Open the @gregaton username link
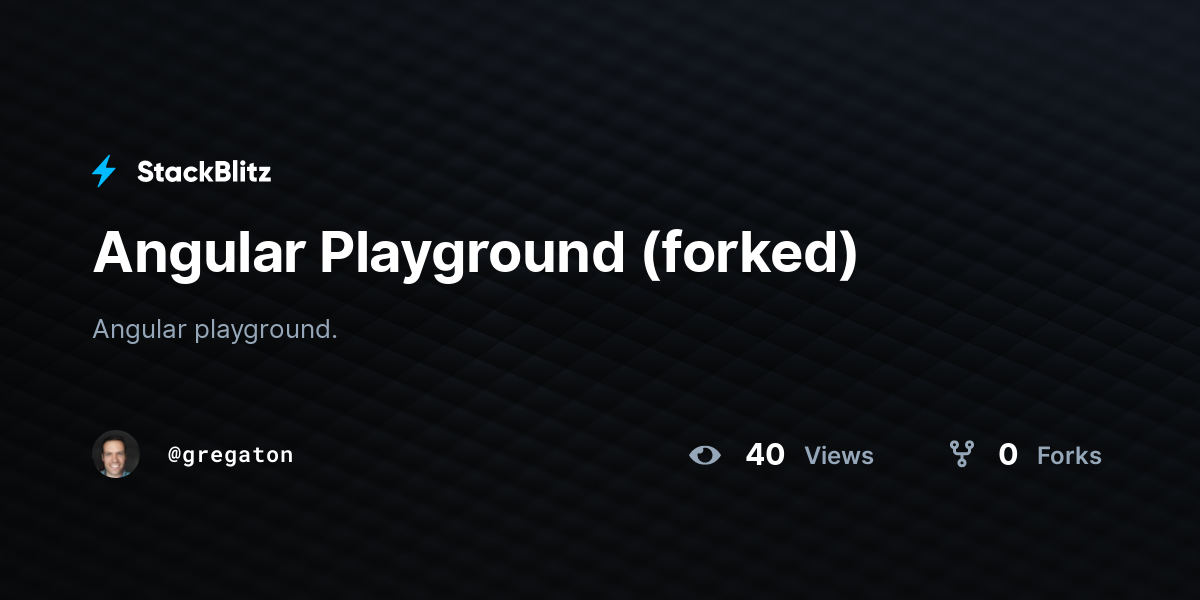The image size is (1200, 600). [x=230, y=455]
